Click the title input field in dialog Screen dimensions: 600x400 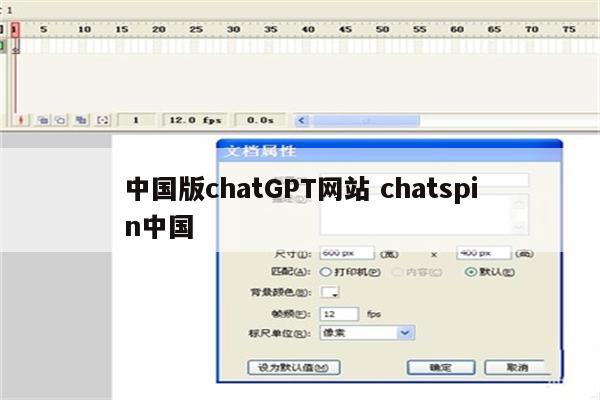click(x=424, y=180)
